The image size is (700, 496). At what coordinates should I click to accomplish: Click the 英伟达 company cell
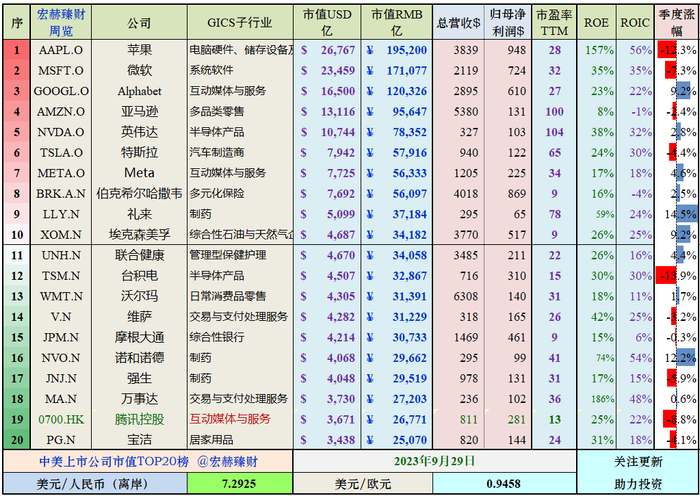[x=139, y=132]
